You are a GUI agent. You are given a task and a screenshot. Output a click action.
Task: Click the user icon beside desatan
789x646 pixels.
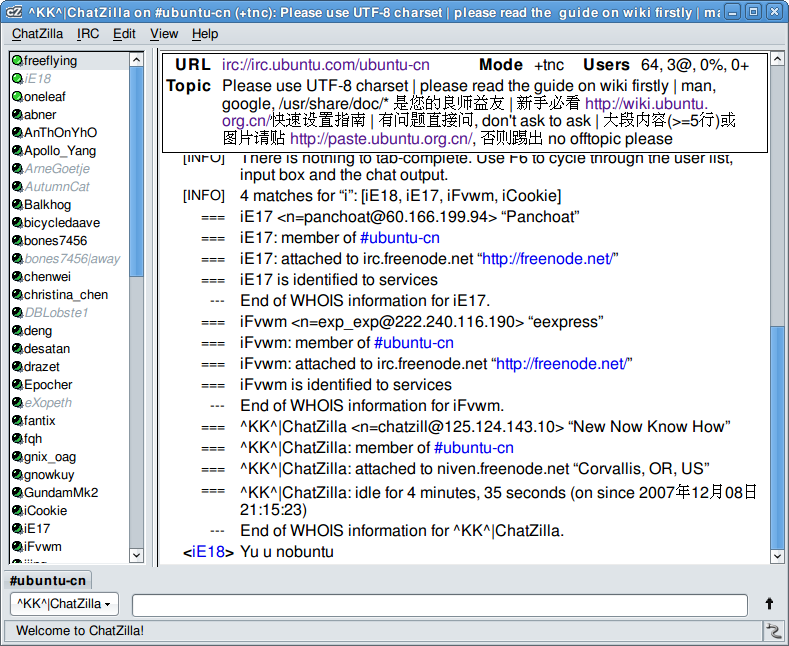pos(17,349)
